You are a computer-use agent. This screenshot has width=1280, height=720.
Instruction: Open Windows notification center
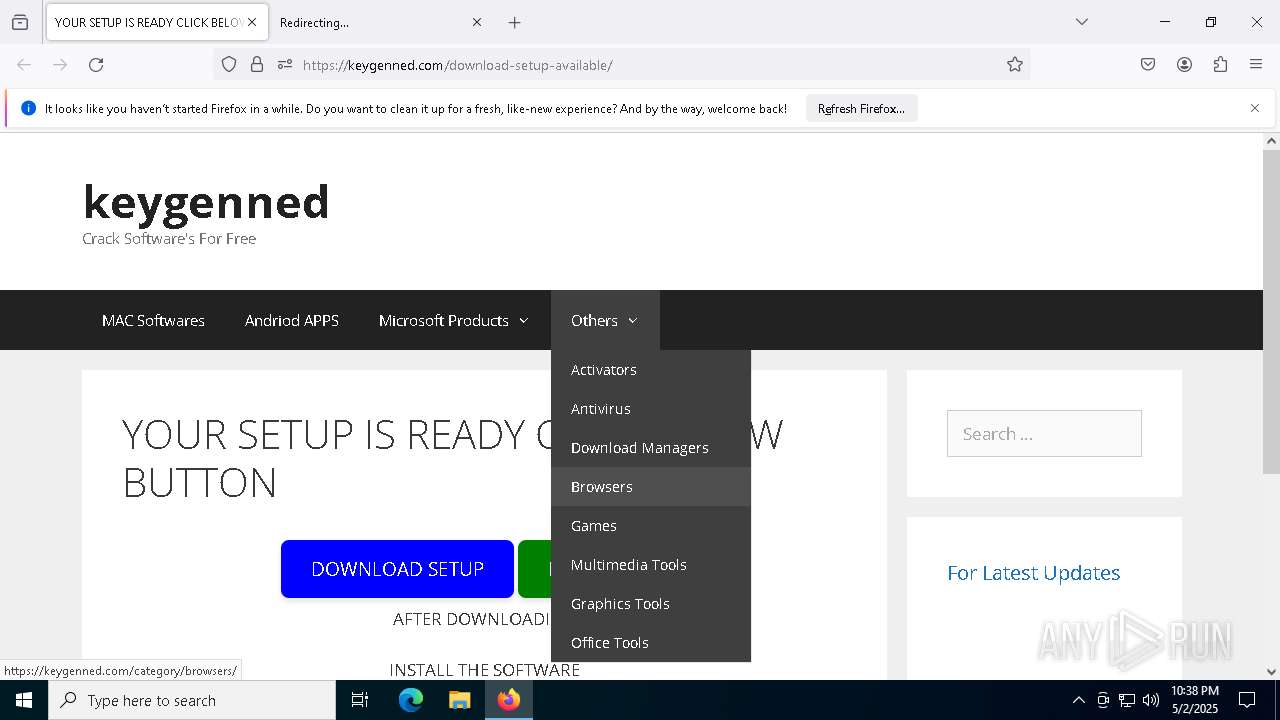pos(1247,700)
